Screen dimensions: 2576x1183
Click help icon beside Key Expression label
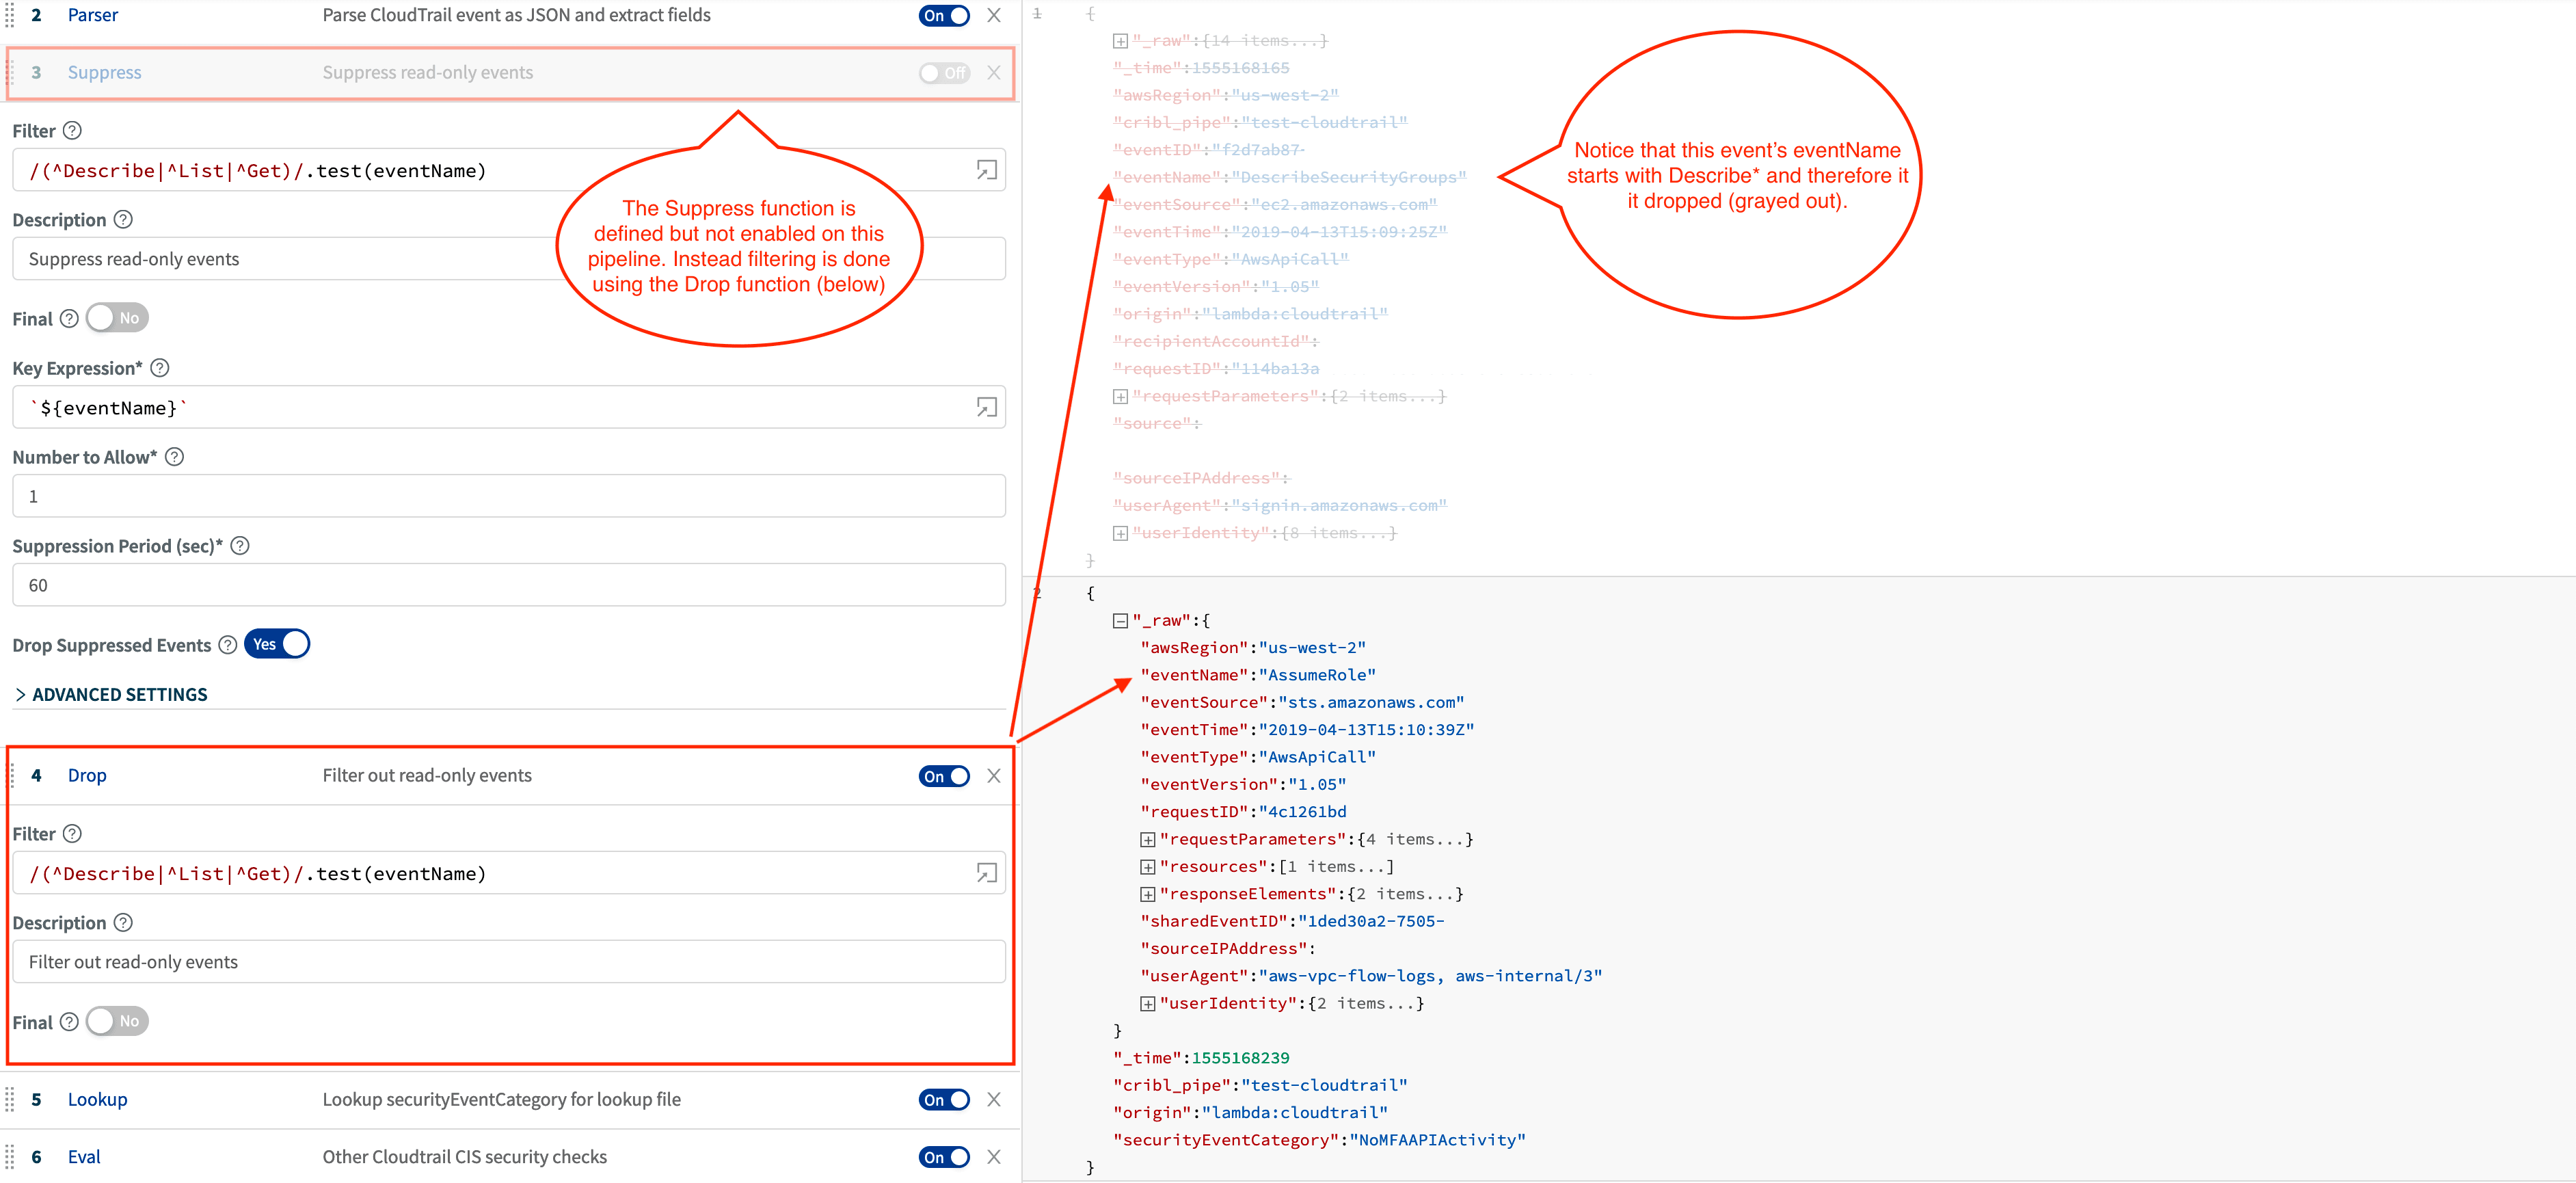[x=160, y=368]
